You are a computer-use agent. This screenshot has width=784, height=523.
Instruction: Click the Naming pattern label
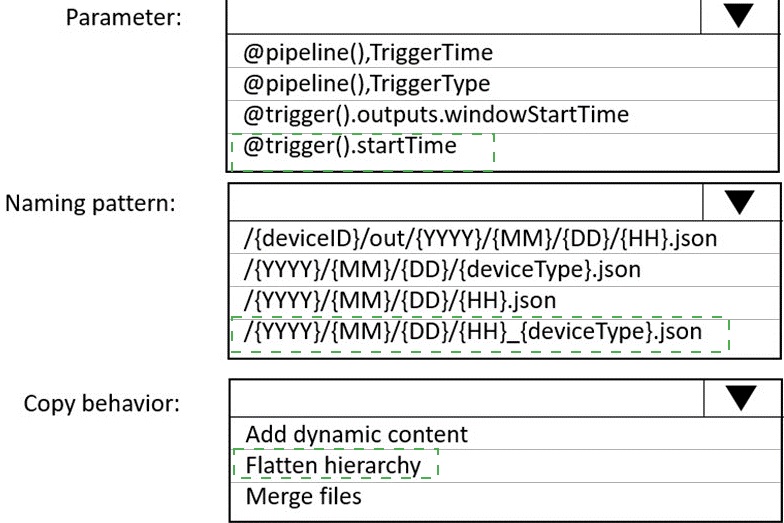click(93, 204)
